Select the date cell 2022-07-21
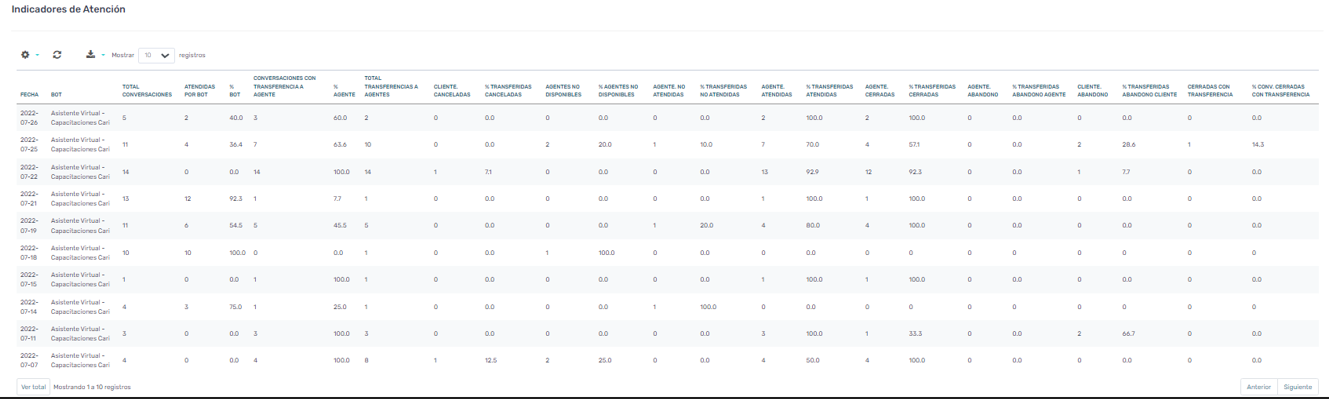The width and height of the screenshot is (1329, 399). [x=29, y=199]
